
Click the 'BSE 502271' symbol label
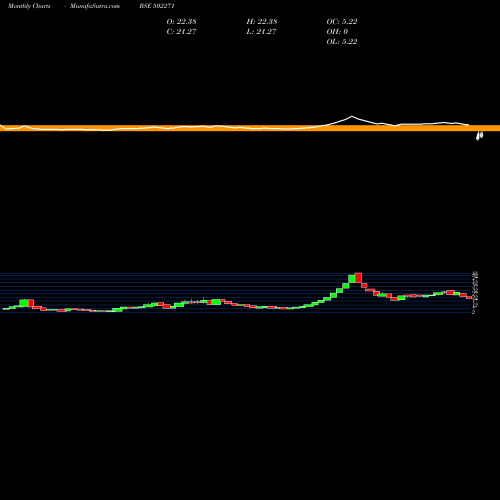pos(157,6)
